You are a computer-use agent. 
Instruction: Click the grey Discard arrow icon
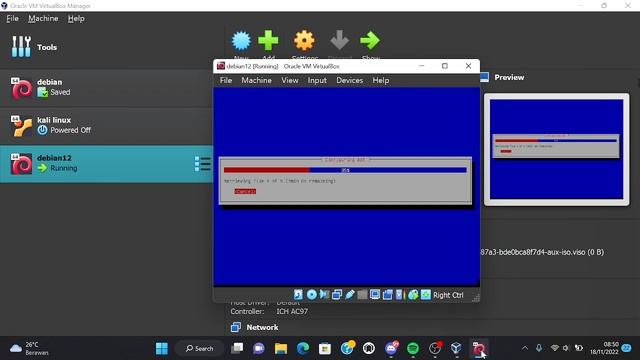pos(339,41)
